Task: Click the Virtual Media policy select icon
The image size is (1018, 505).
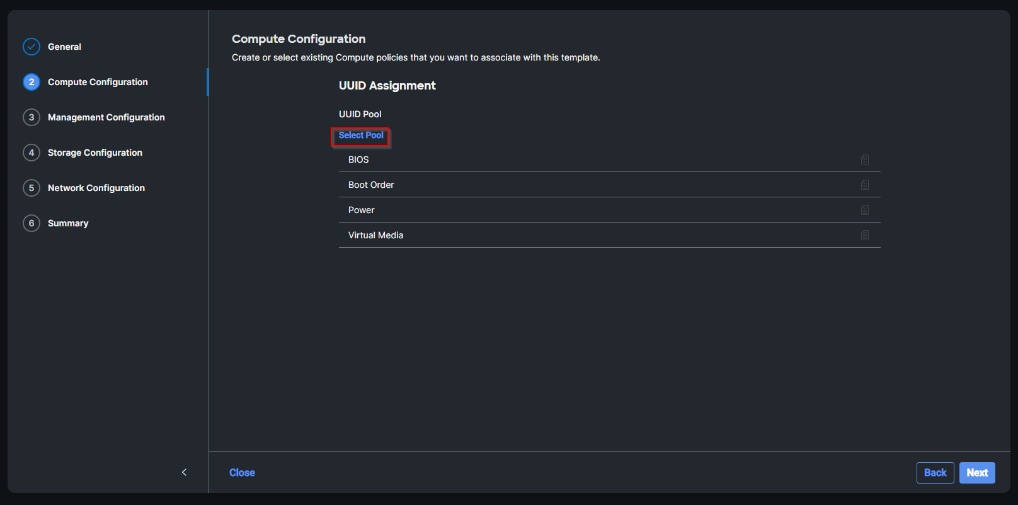Action: (865, 235)
